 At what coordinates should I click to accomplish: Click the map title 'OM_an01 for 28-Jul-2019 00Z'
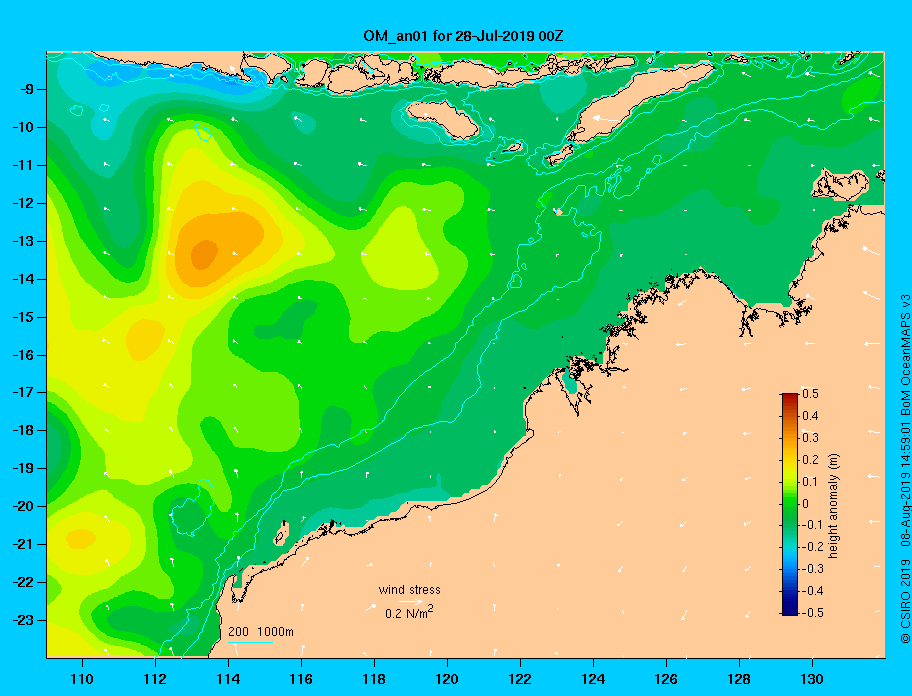[x=463, y=36]
